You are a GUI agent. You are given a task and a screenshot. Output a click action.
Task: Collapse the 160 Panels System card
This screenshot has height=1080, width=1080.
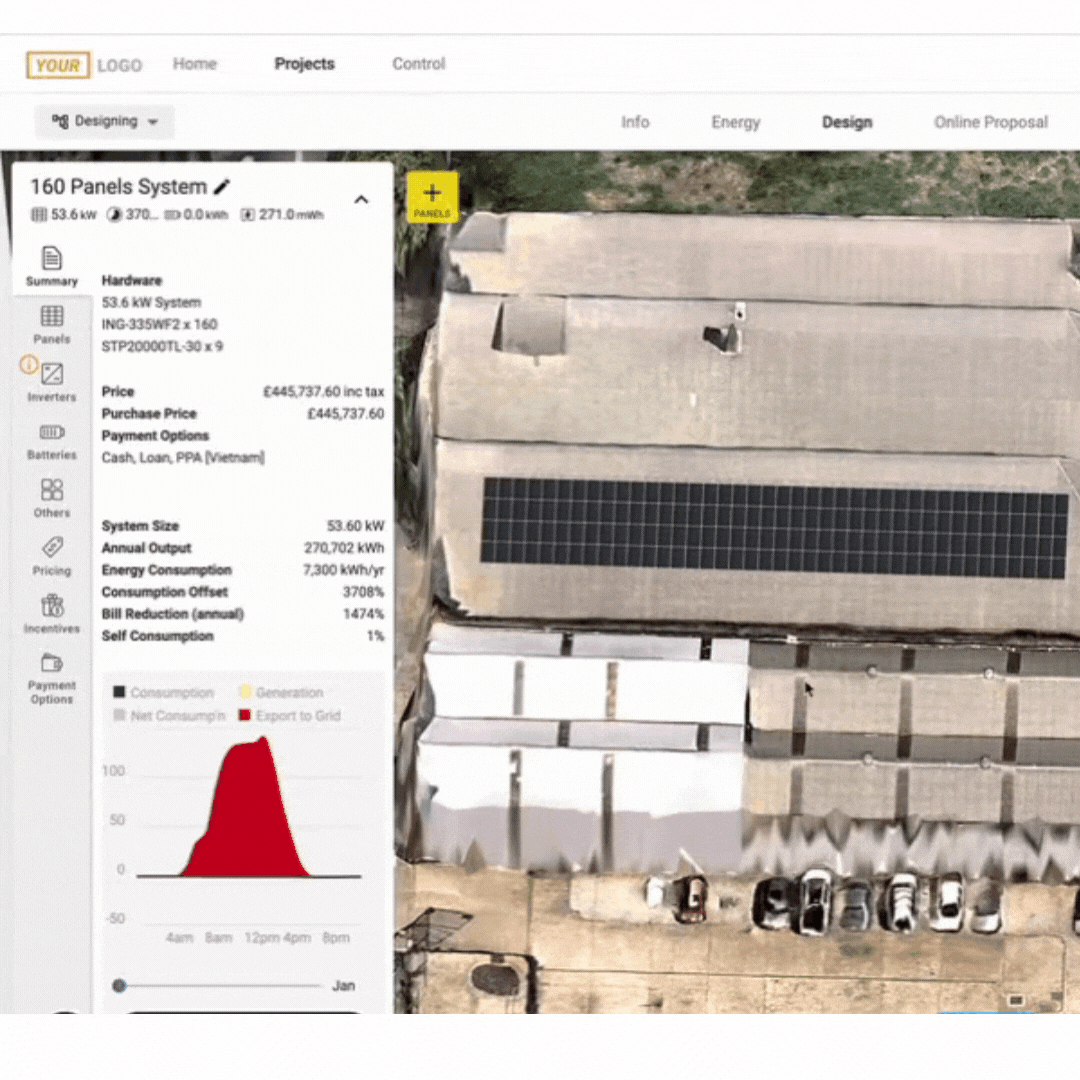(361, 200)
